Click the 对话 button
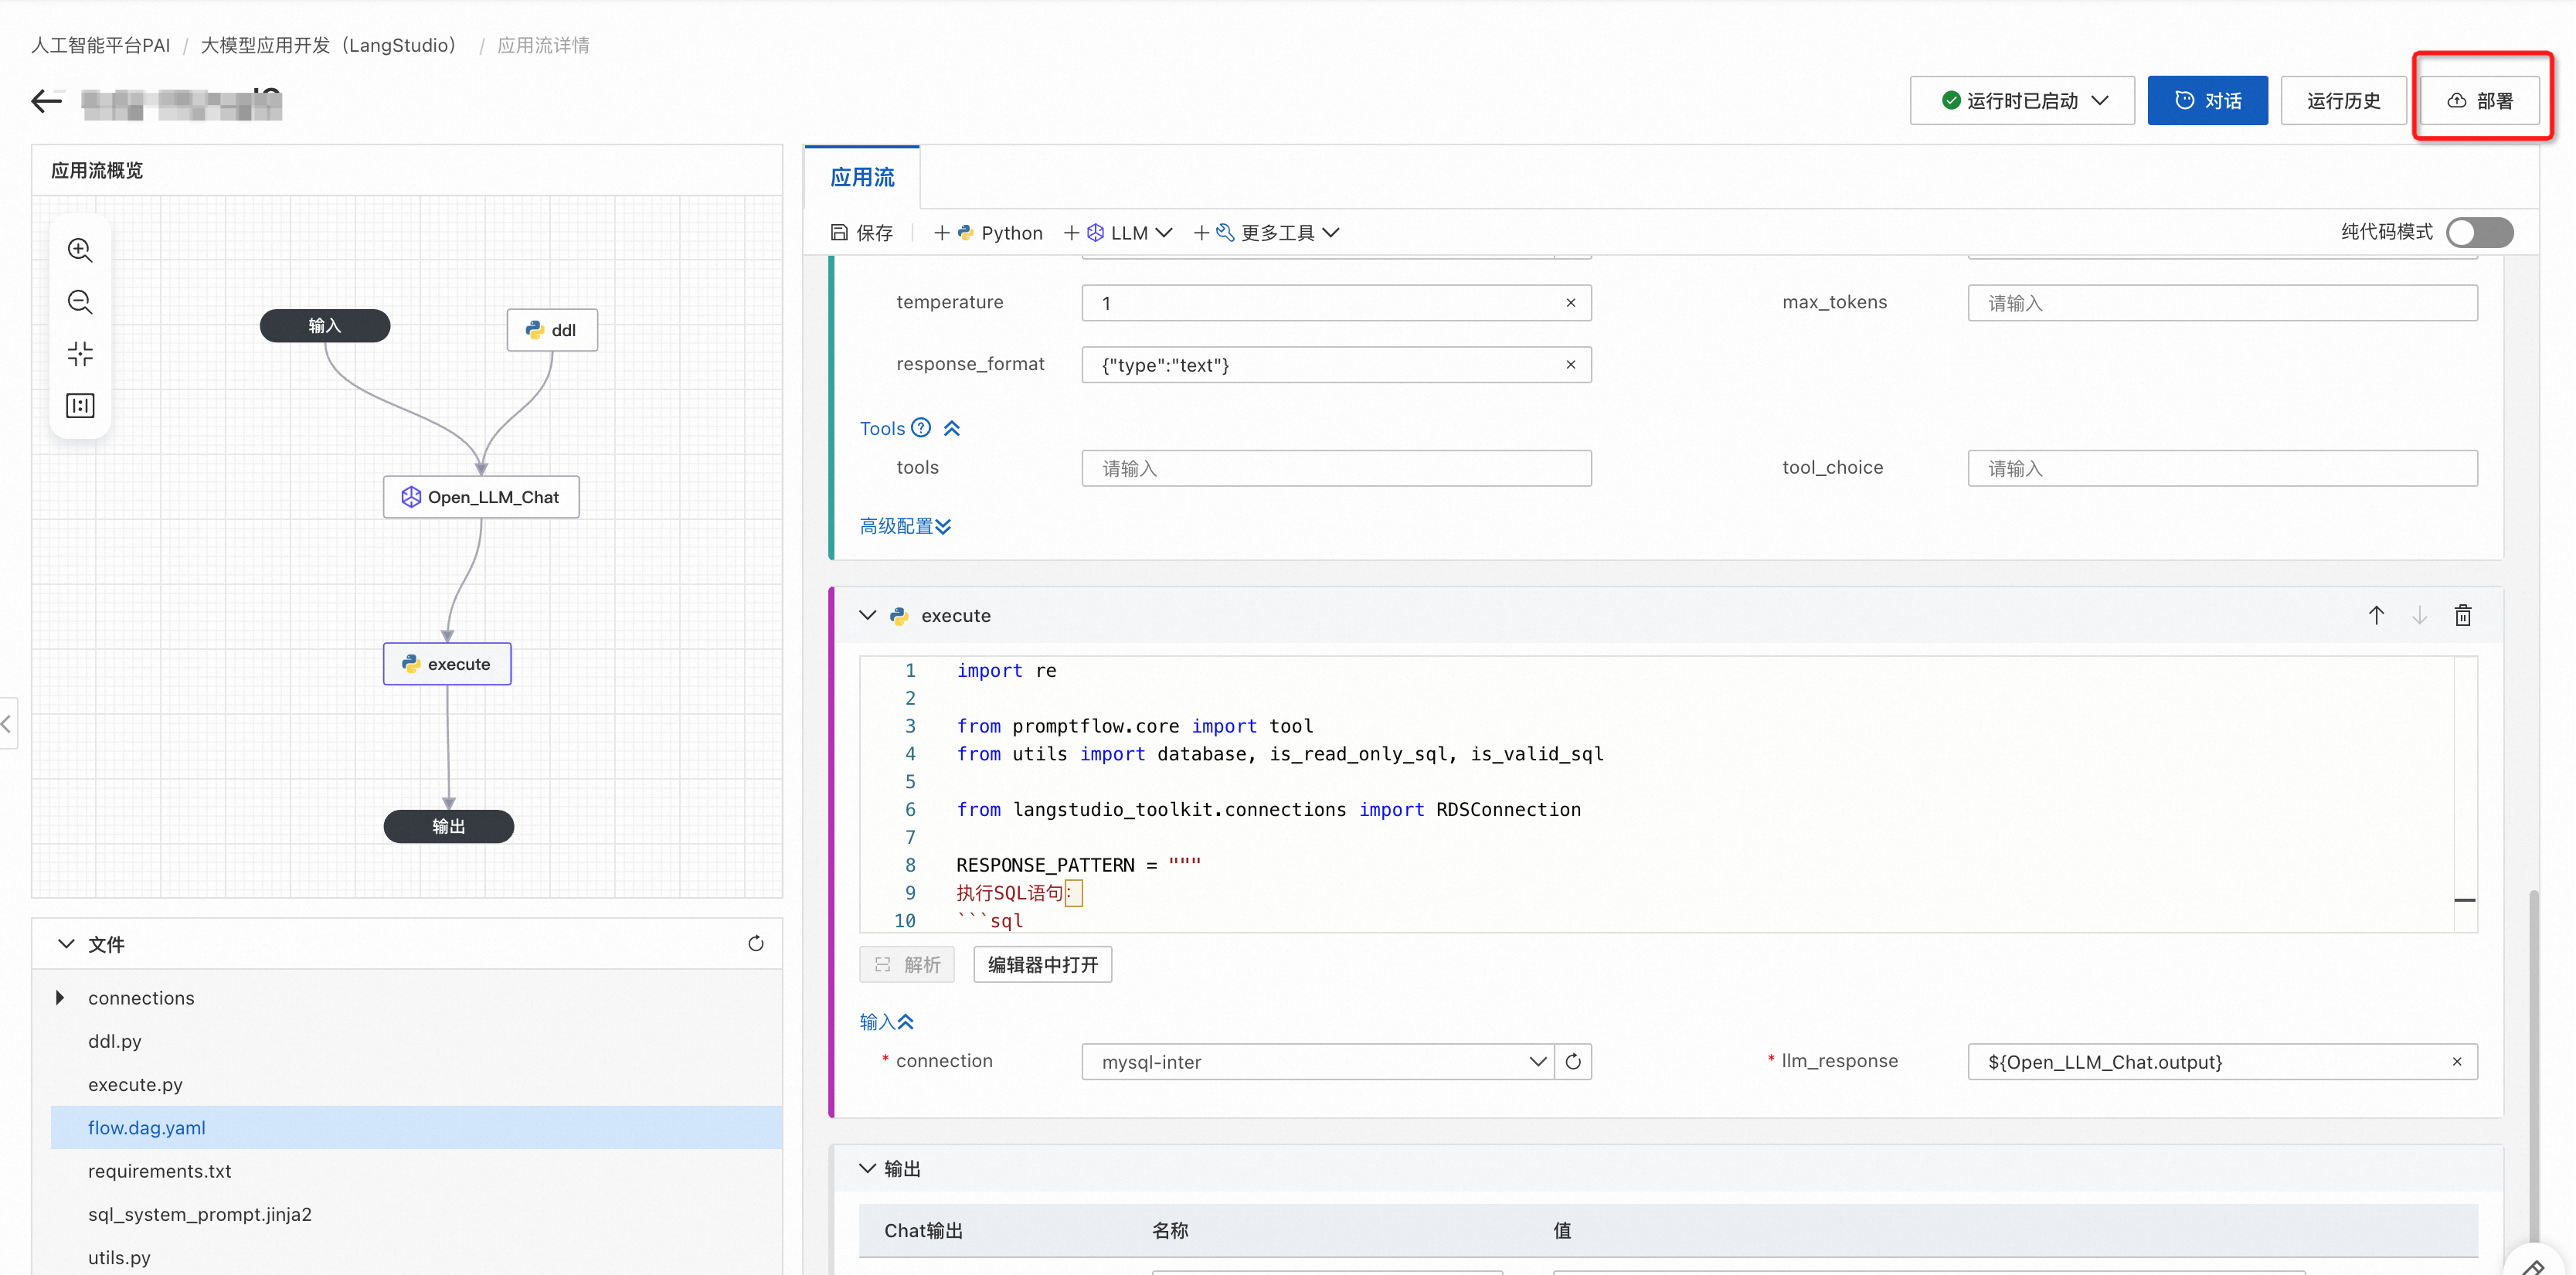 pyautogui.click(x=2207, y=100)
